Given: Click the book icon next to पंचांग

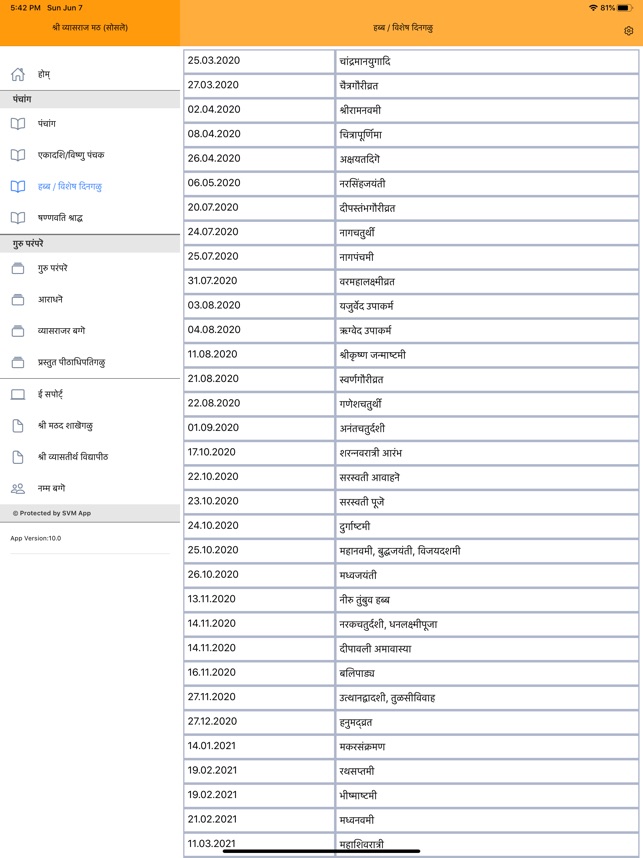Looking at the screenshot, I should tap(18, 124).
